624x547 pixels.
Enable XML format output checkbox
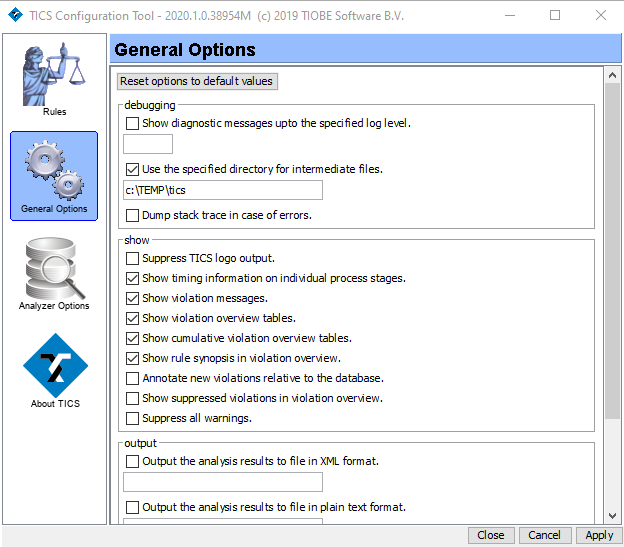coord(133,461)
